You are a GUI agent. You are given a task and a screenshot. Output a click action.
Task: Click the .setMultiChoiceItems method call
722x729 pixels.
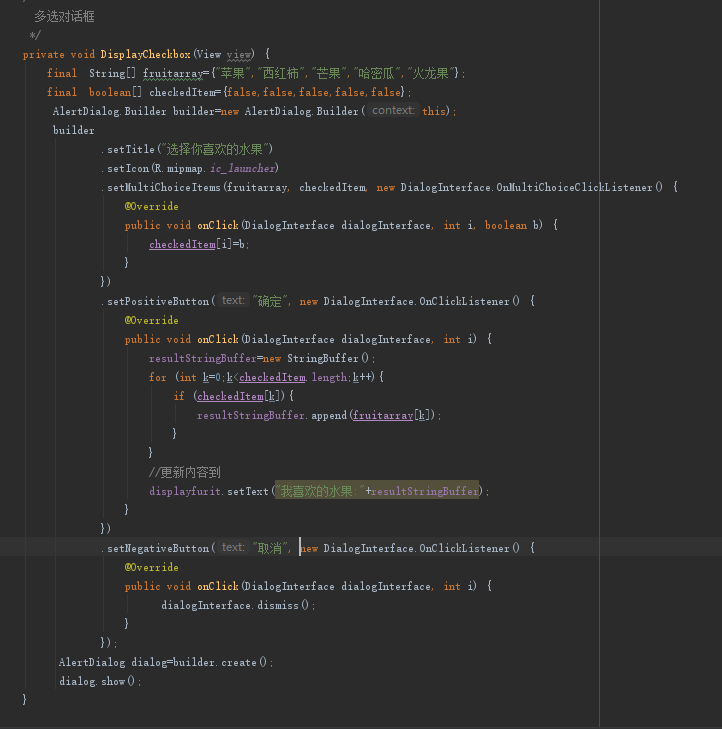coord(161,187)
